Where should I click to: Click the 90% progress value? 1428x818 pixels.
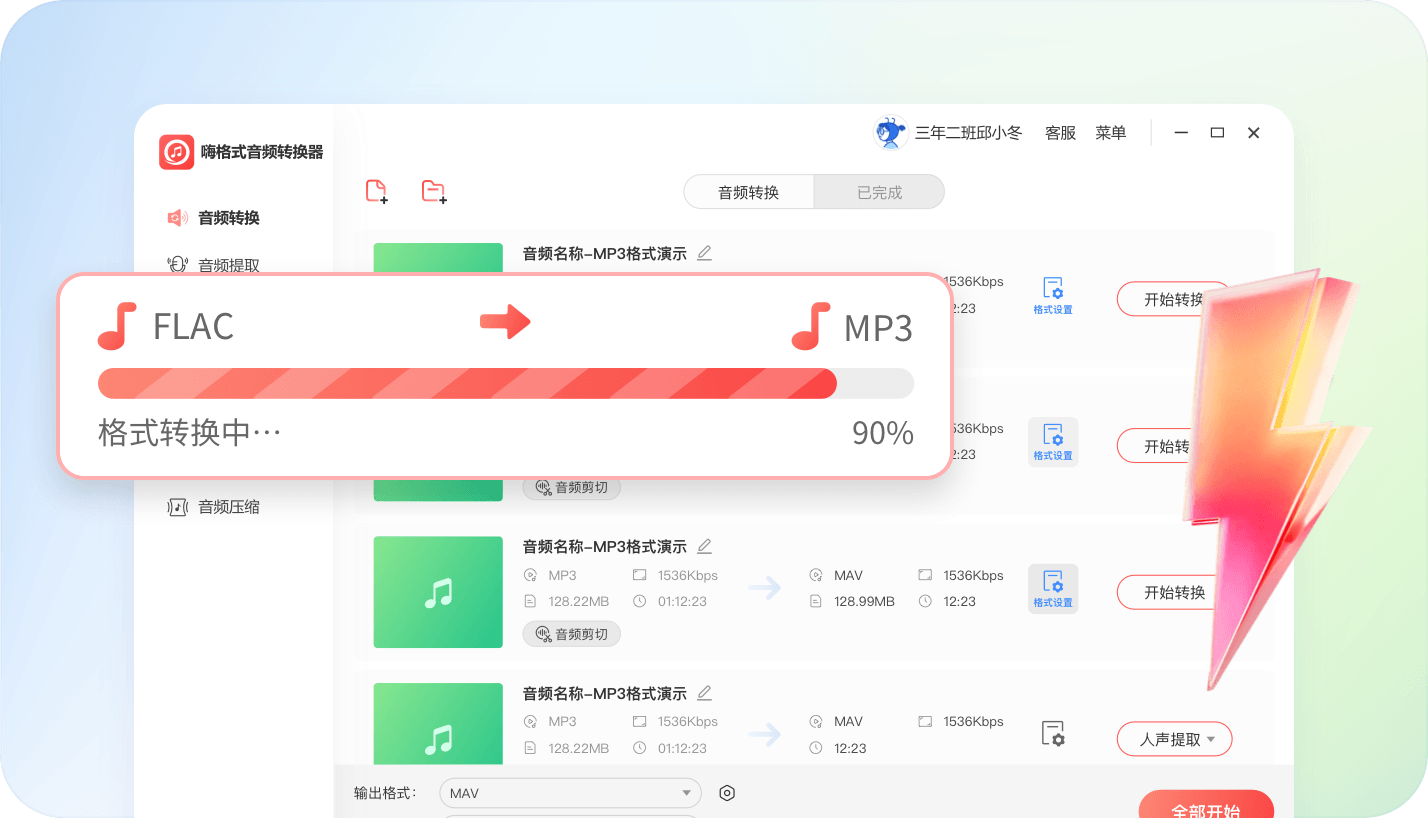(883, 433)
